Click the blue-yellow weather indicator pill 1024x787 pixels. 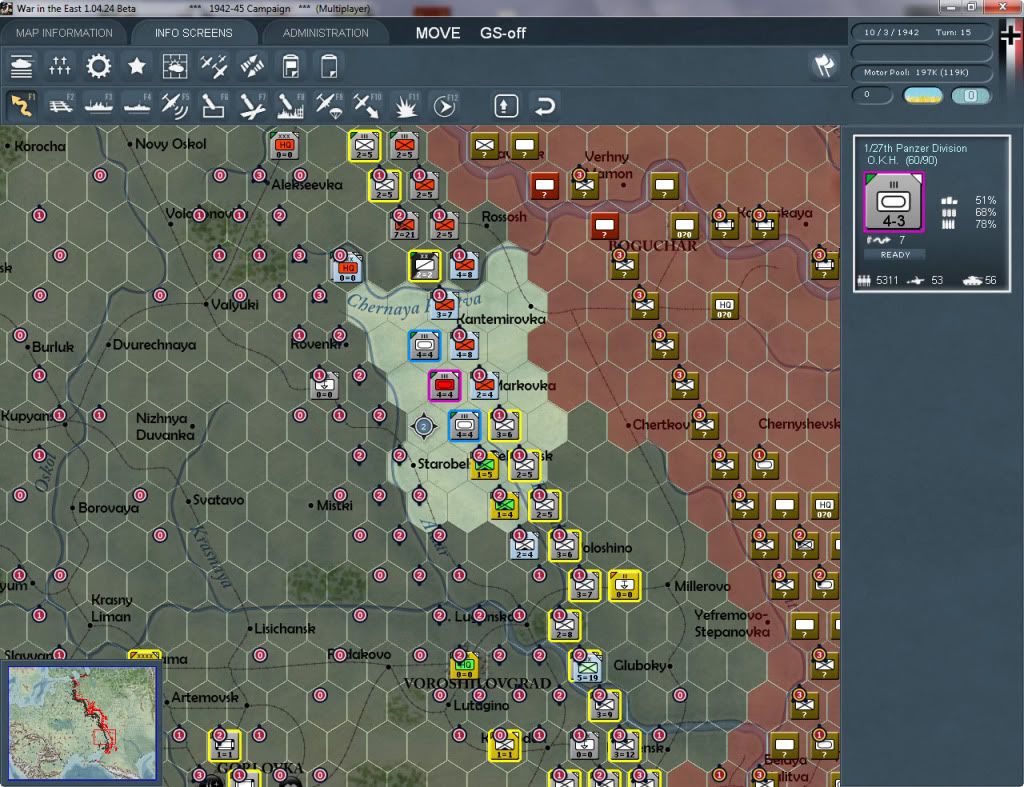click(923, 96)
